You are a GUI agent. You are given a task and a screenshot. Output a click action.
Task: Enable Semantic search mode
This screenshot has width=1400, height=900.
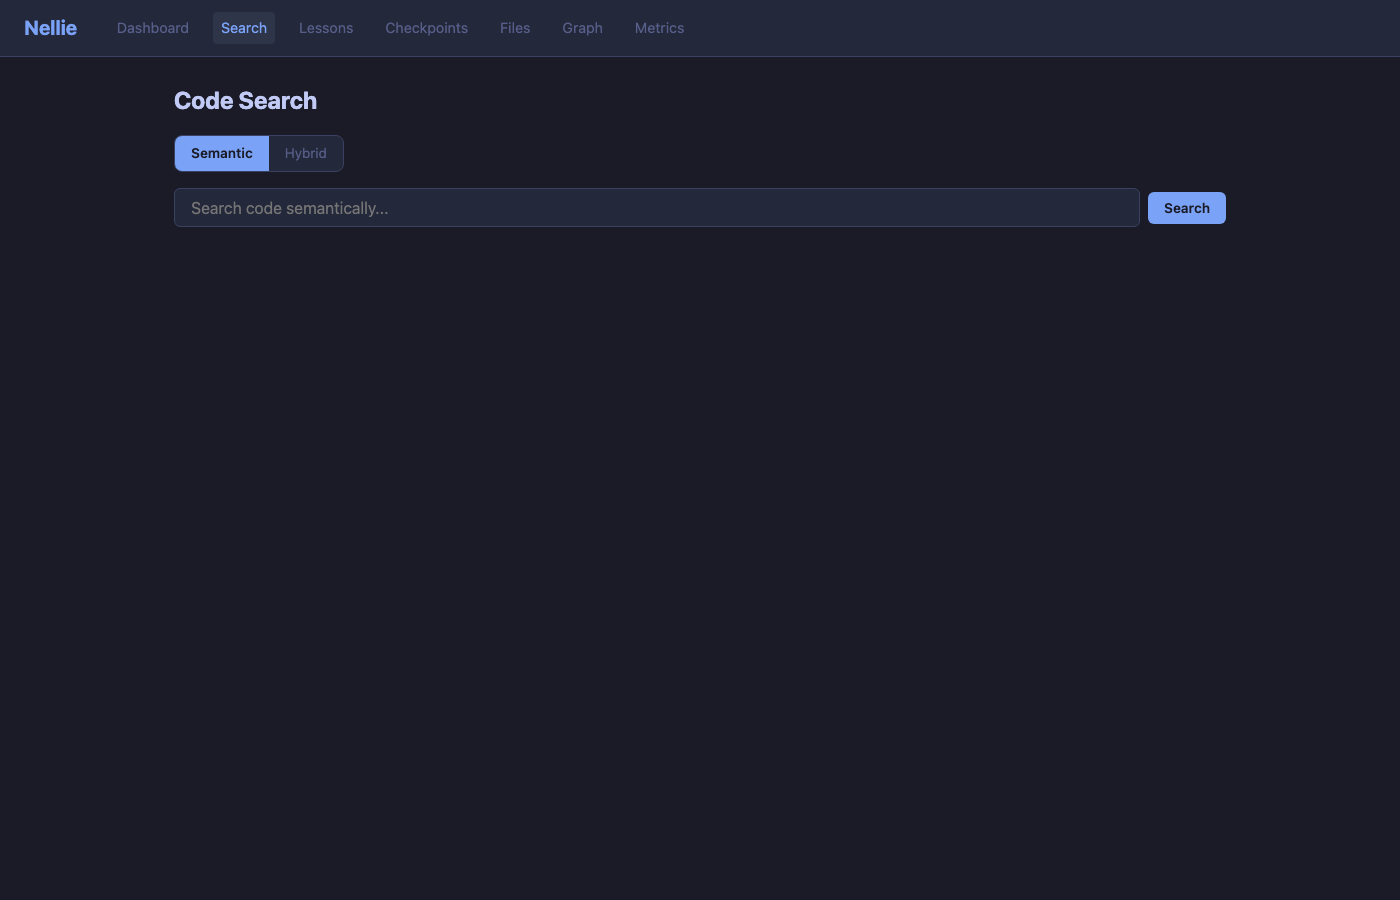(x=221, y=153)
